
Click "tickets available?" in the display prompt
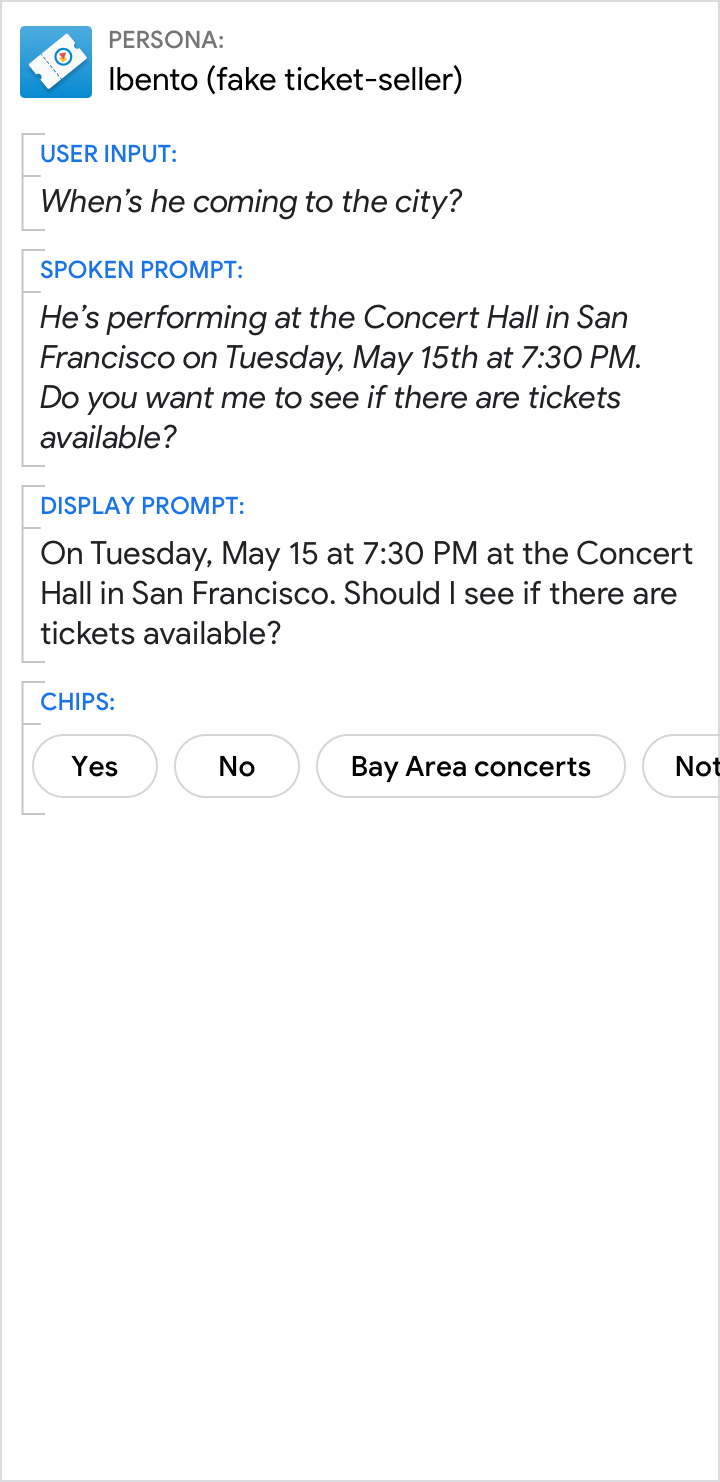pyautogui.click(x=160, y=633)
